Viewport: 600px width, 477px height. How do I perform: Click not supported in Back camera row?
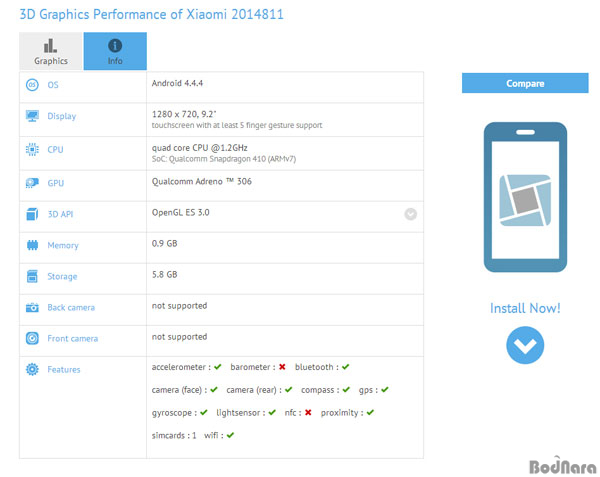179,306
